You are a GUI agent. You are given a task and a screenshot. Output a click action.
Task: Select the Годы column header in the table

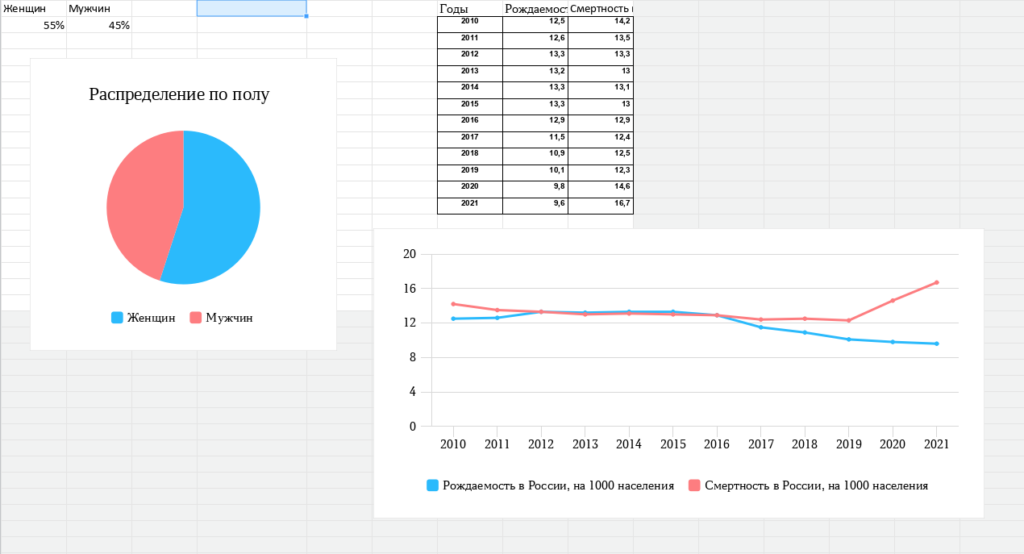[x=470, y=8]
